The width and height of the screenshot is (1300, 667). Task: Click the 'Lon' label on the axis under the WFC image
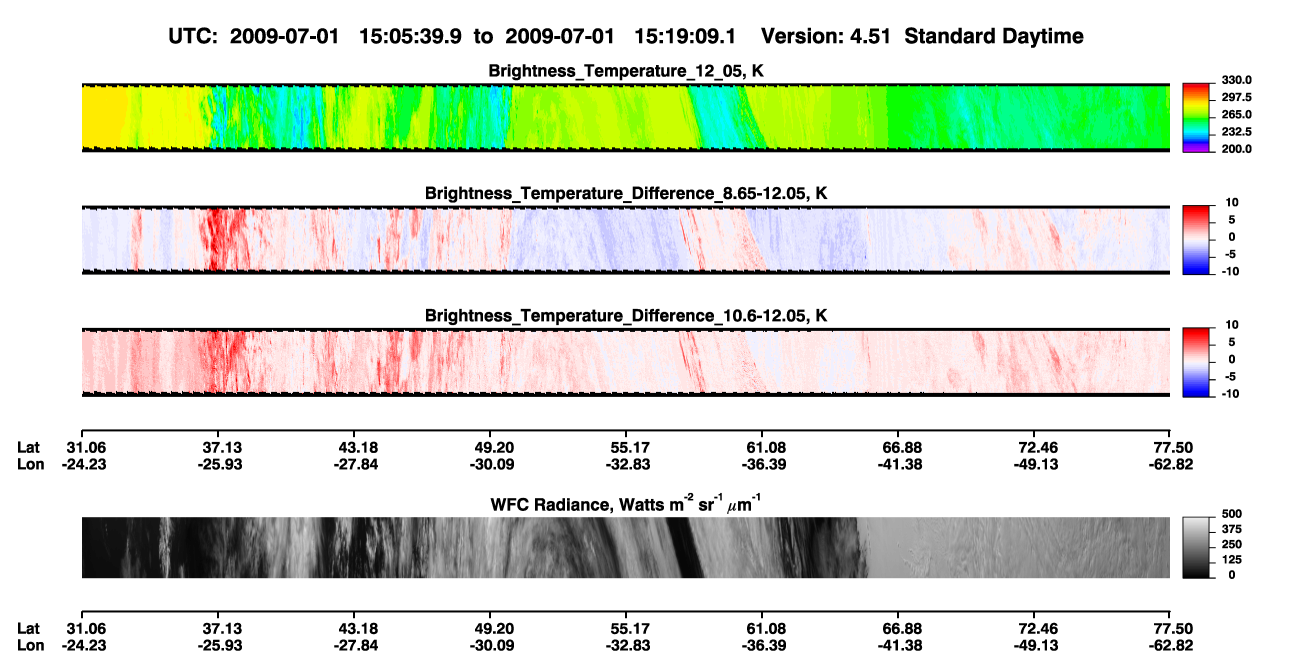(30, 644)
